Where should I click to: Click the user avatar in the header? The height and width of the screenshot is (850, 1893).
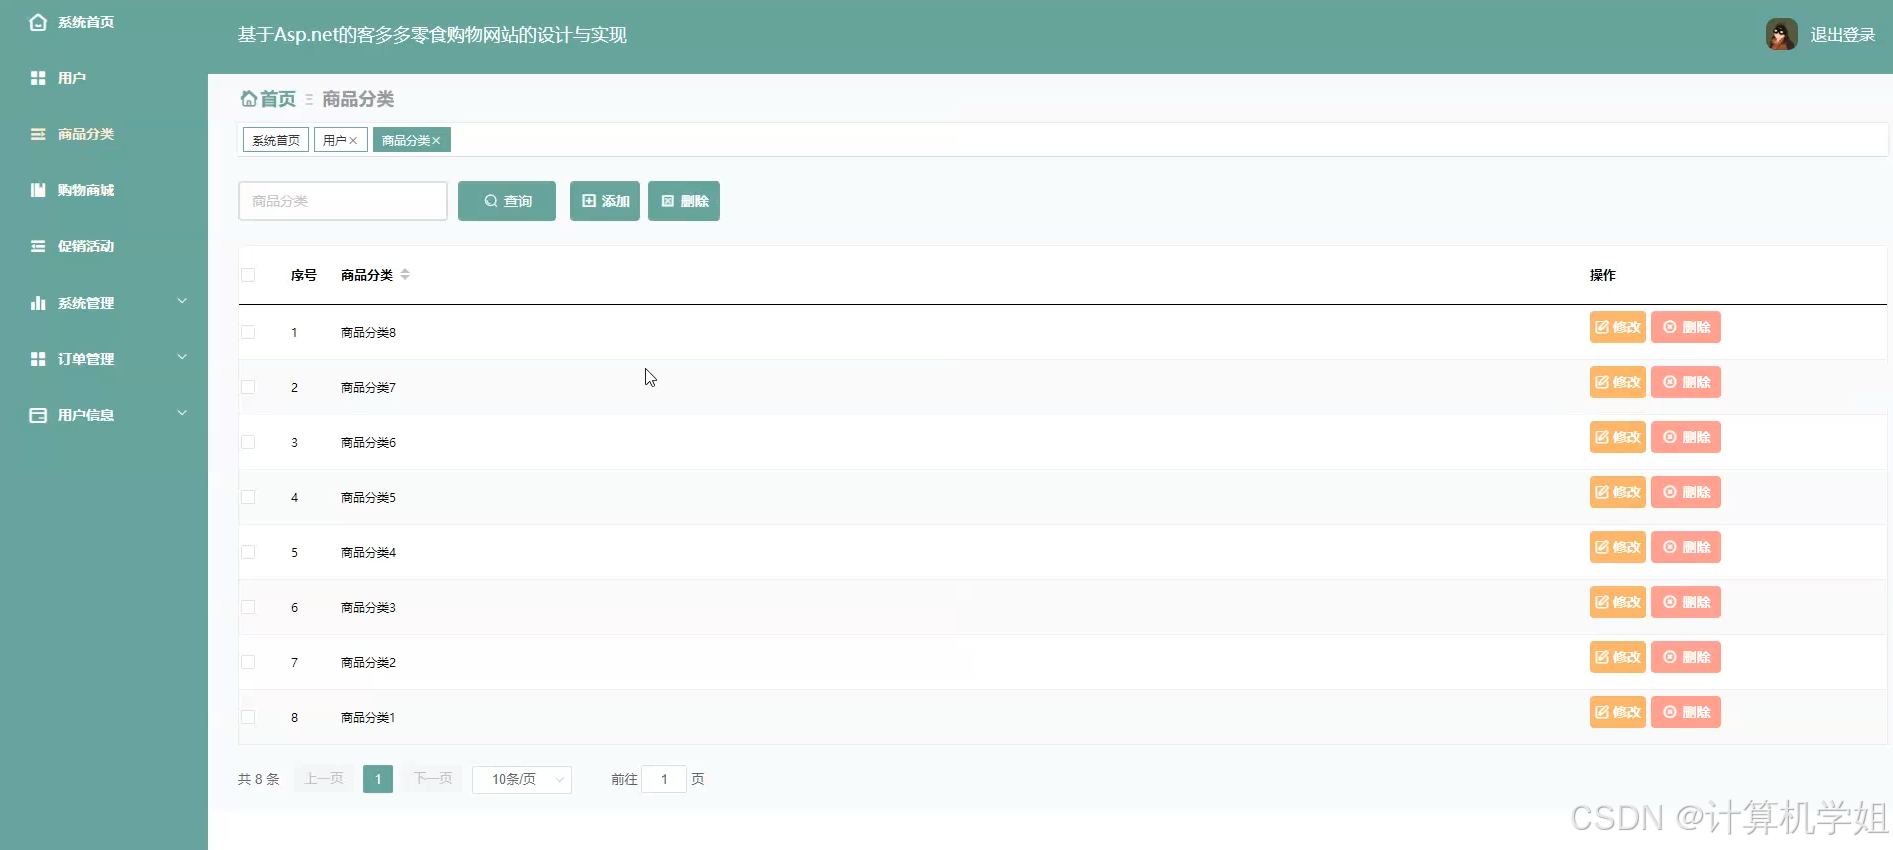click(1781, 35)
